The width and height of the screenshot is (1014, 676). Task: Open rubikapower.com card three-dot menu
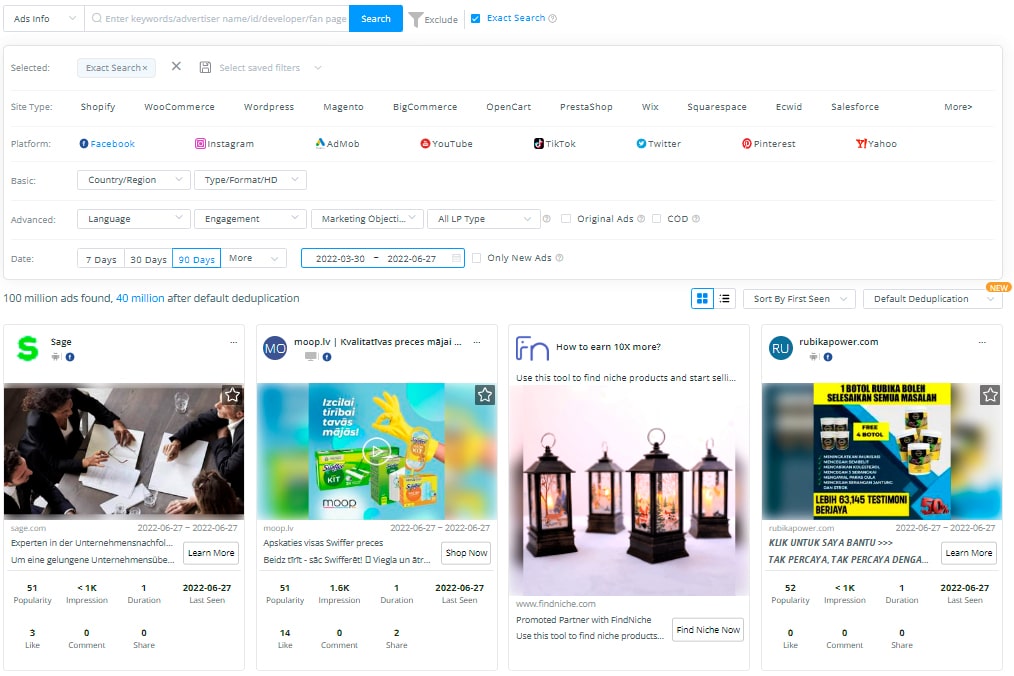point(982,342)
